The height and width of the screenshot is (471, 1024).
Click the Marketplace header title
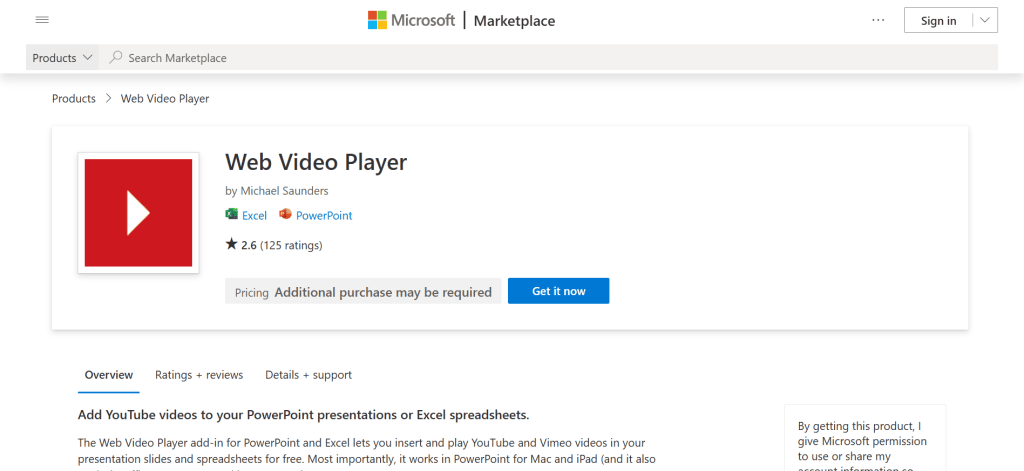514,20
